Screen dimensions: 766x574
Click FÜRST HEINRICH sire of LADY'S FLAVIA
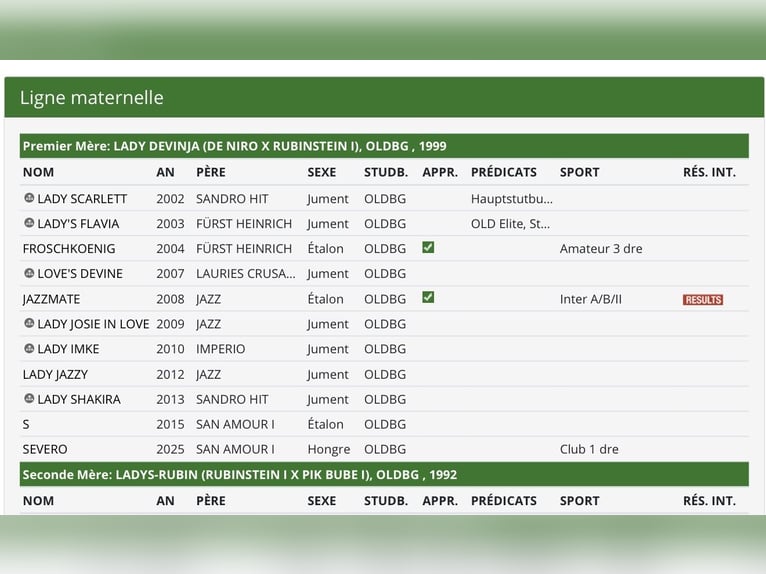[244, 224]
